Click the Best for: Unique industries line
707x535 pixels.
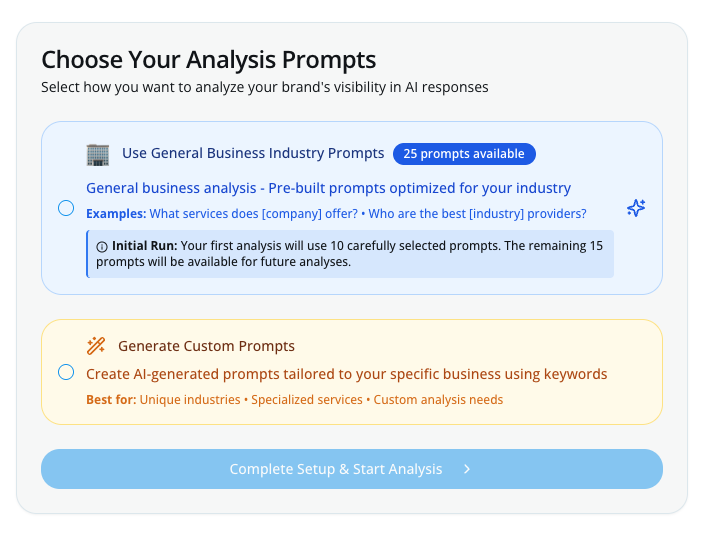tap(294, 399)
